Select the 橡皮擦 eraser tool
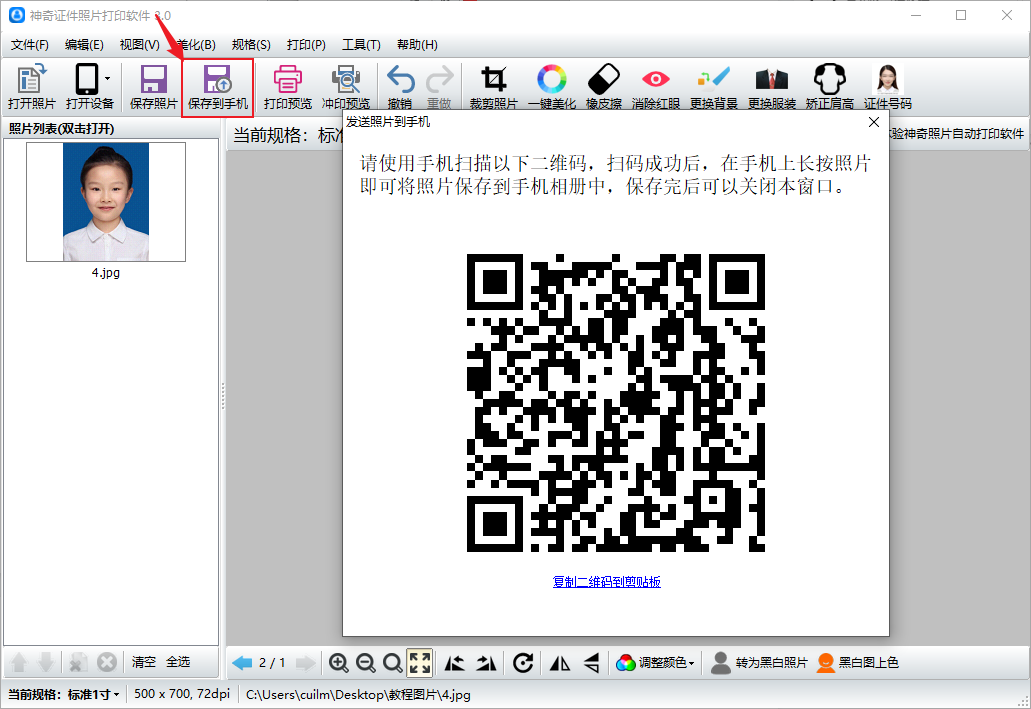The height and width of the screenshot is (709, 1031). click(604, 87)
